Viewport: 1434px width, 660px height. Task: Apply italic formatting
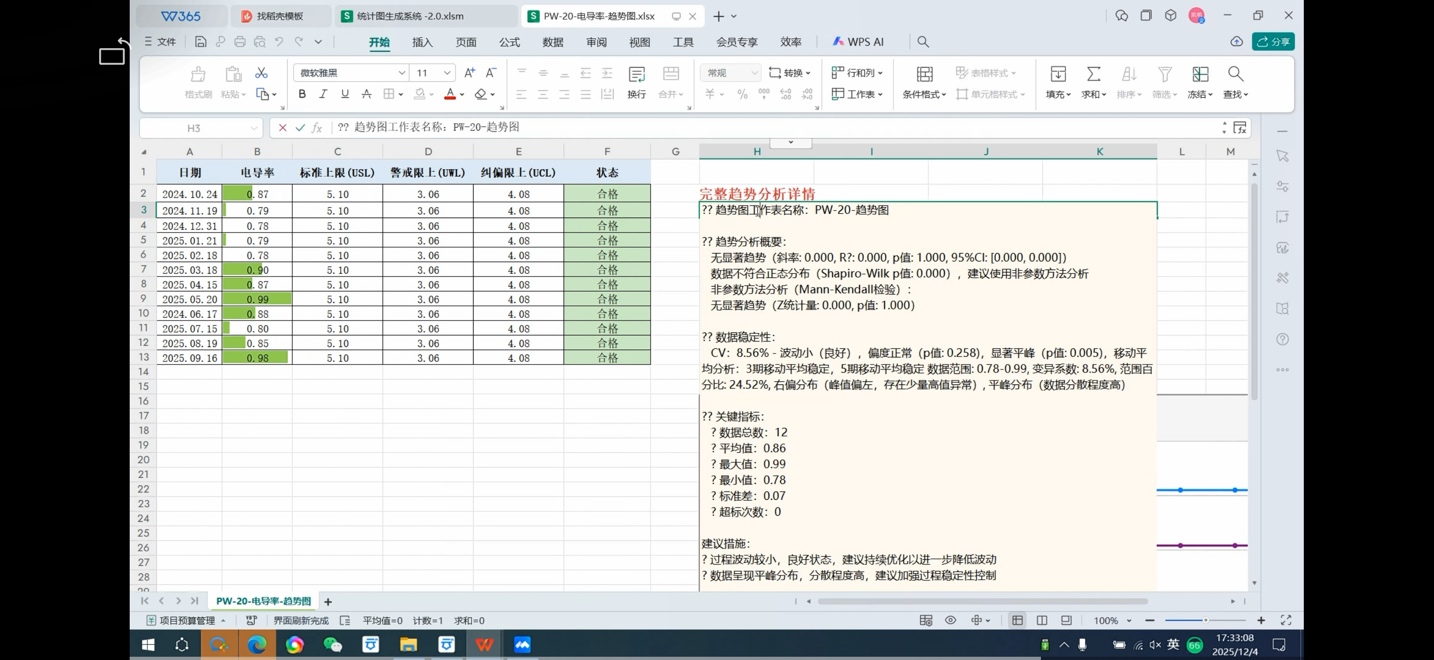coord(323,94)
